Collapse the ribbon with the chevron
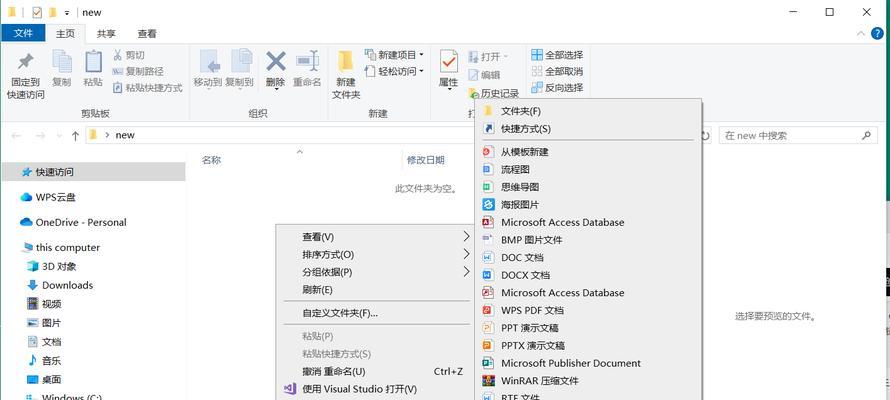Screen dimensions: 890x400 point(860,33)
